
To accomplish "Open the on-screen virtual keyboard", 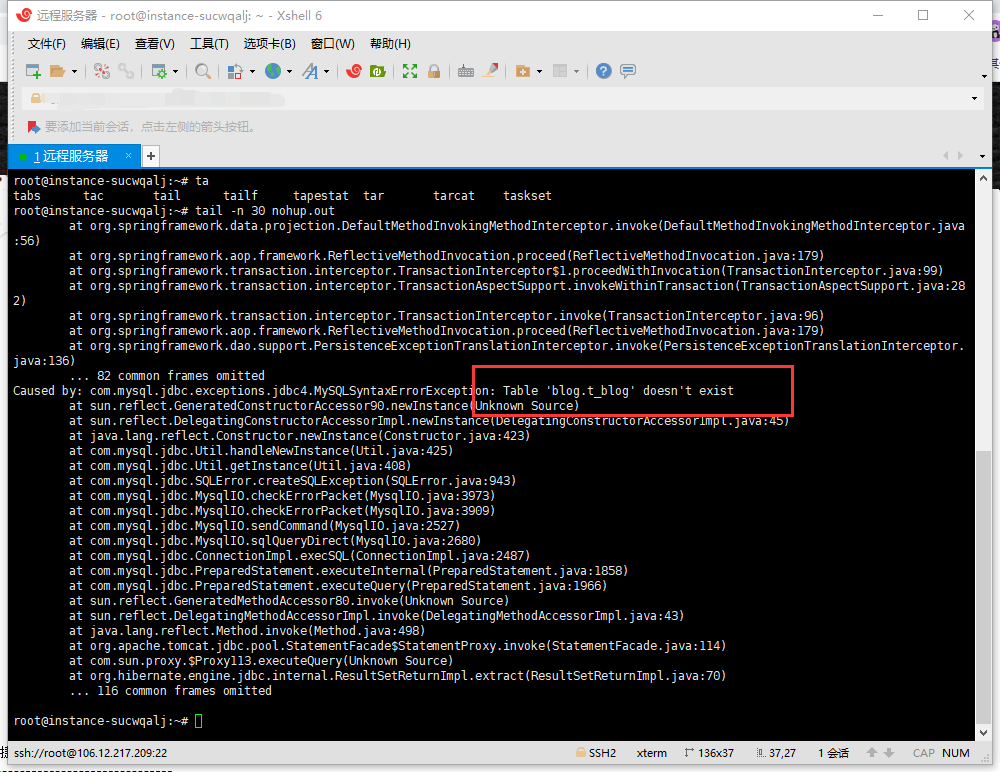I will pos(466,71).
